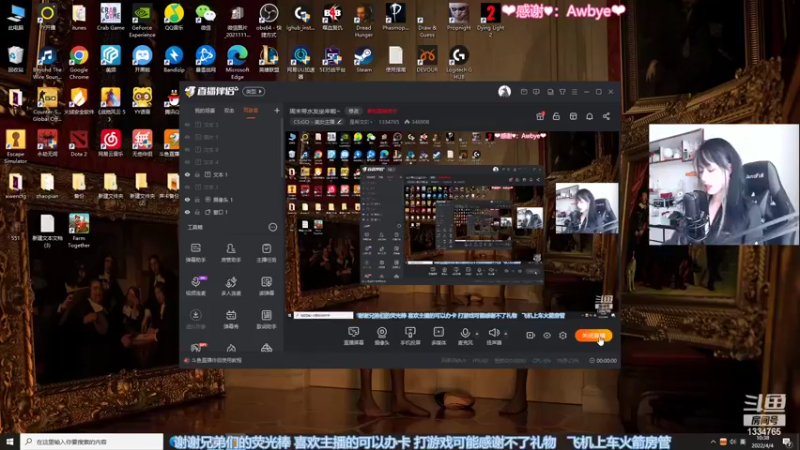The width and height of the screenshot is (800, 450).
Task: Expand the speaker options arrow
Action: click(506, 334)
